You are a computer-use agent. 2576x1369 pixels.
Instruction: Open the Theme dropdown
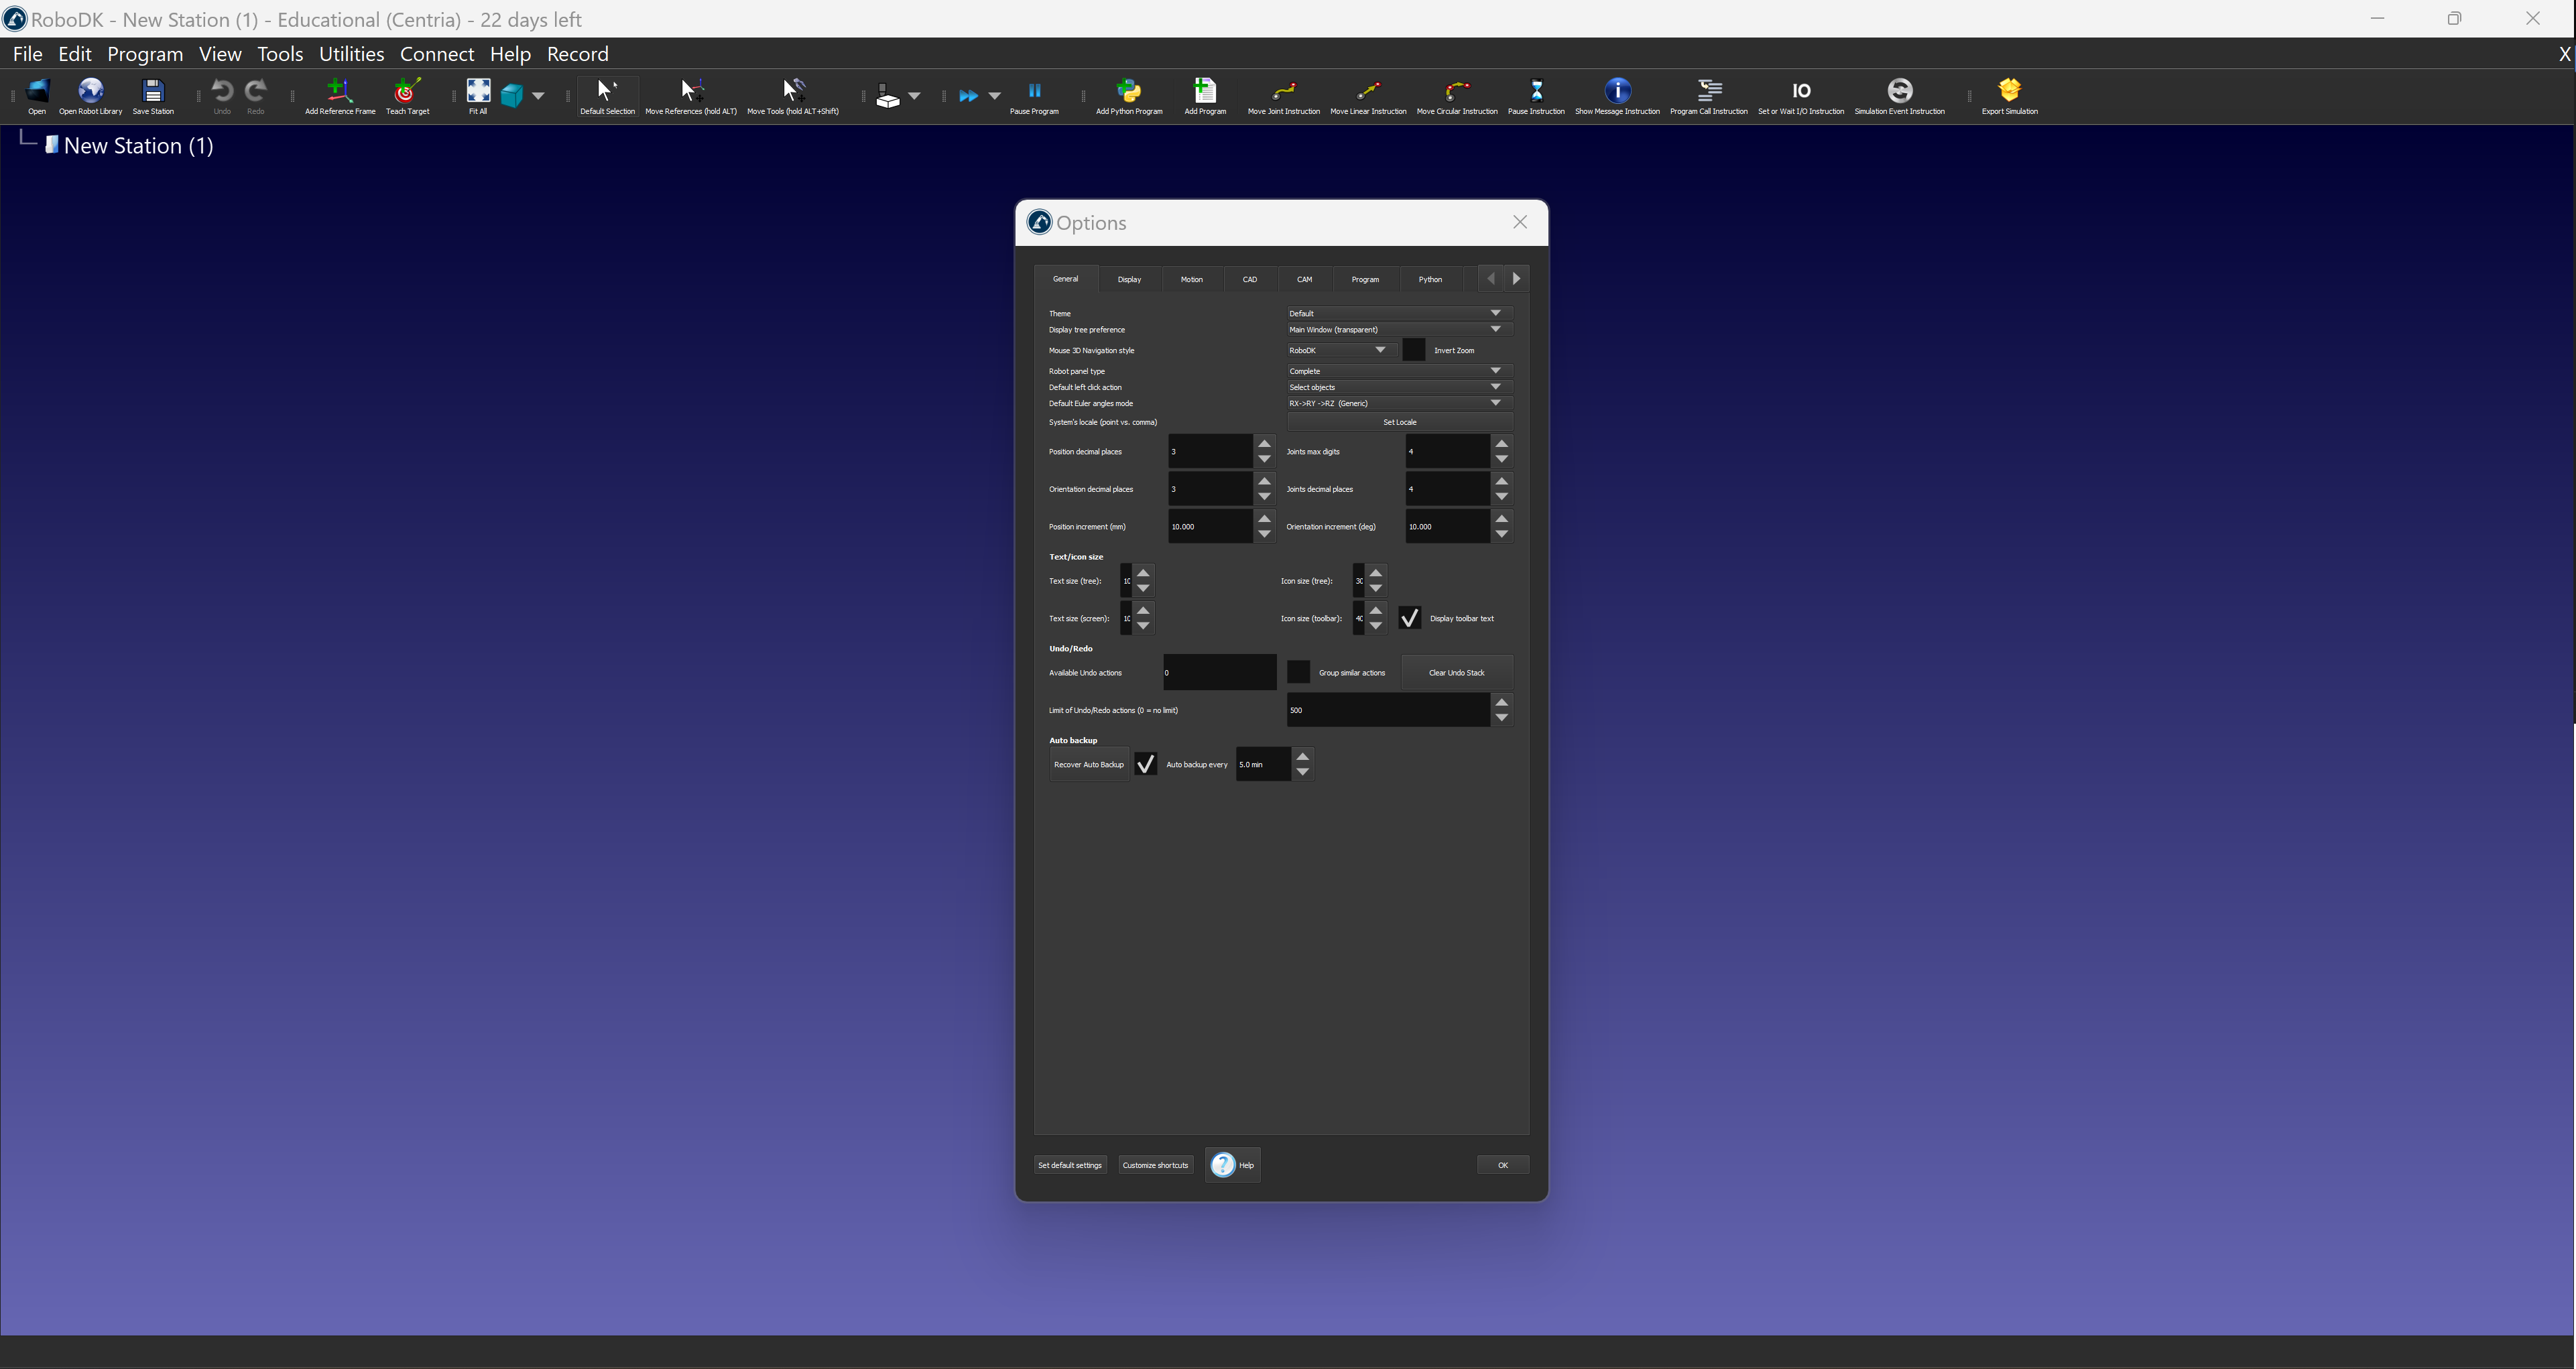[x=1398, y=313]
